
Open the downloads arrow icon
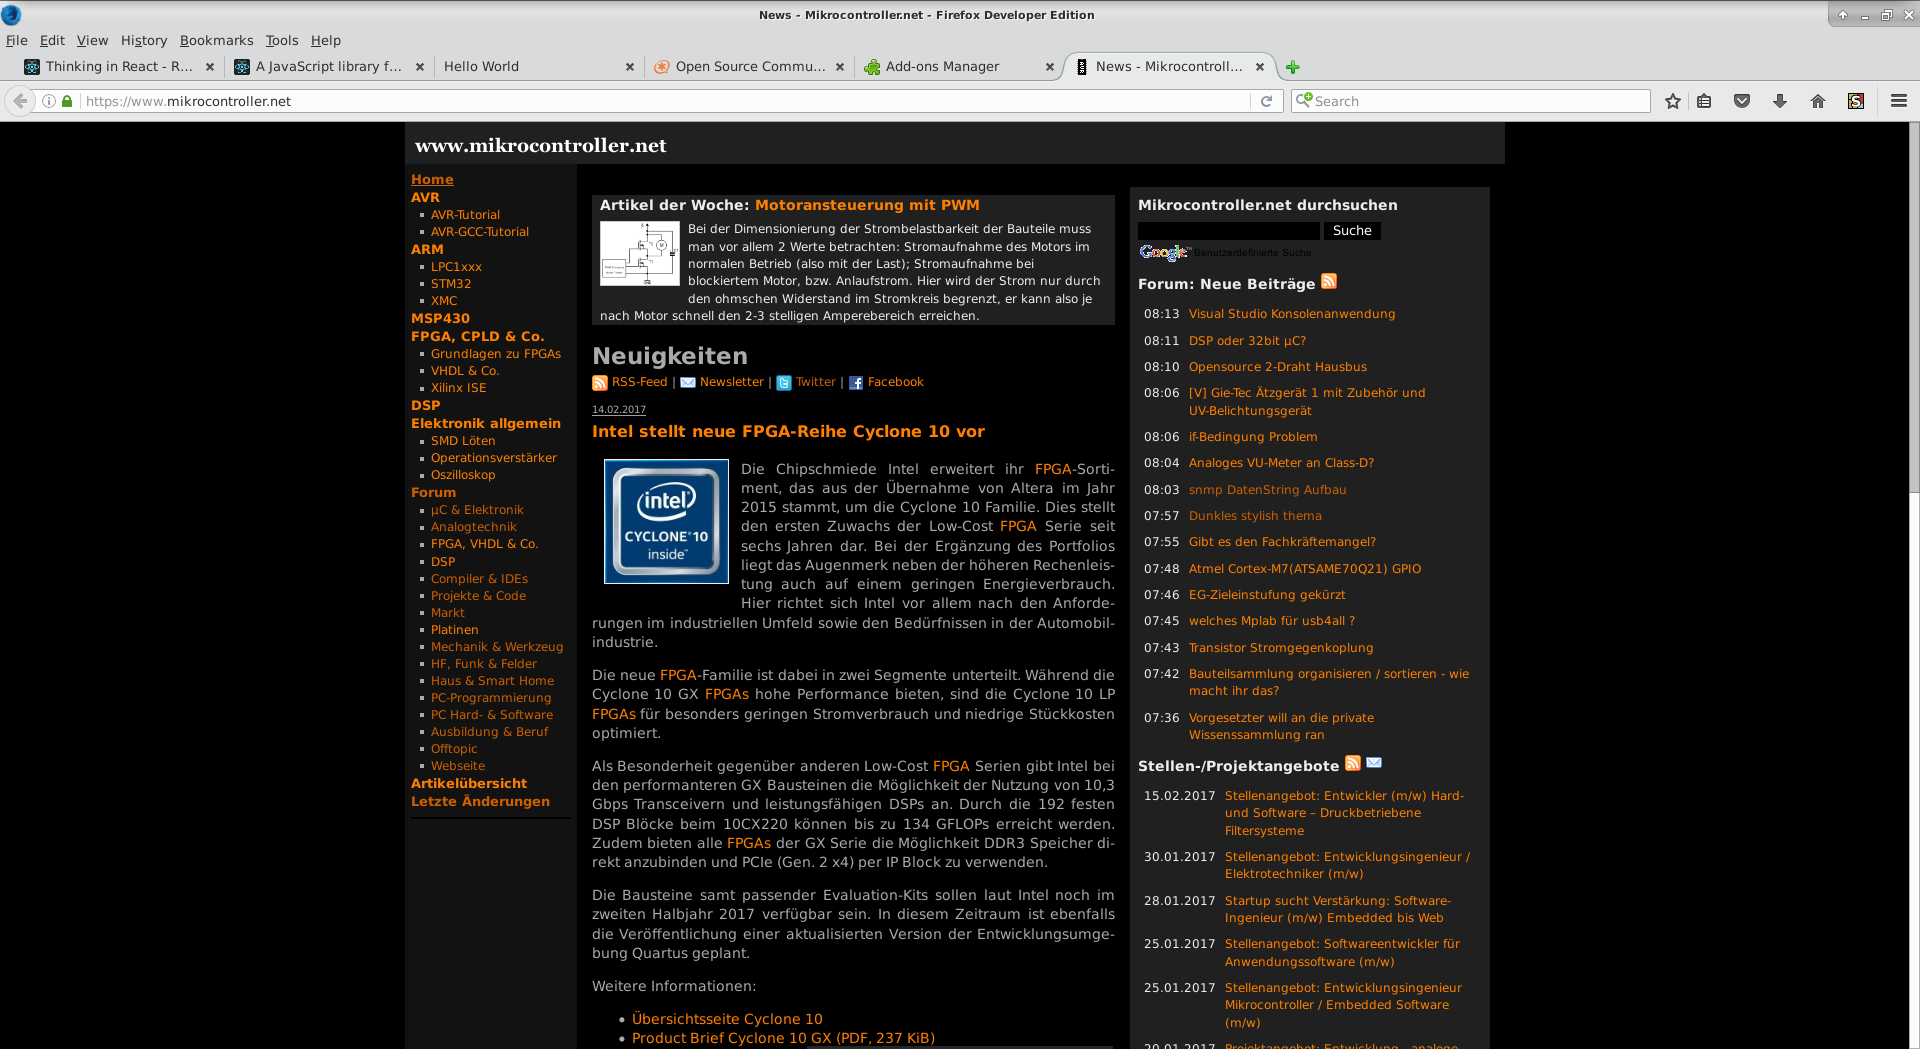tap(1780, 101)
